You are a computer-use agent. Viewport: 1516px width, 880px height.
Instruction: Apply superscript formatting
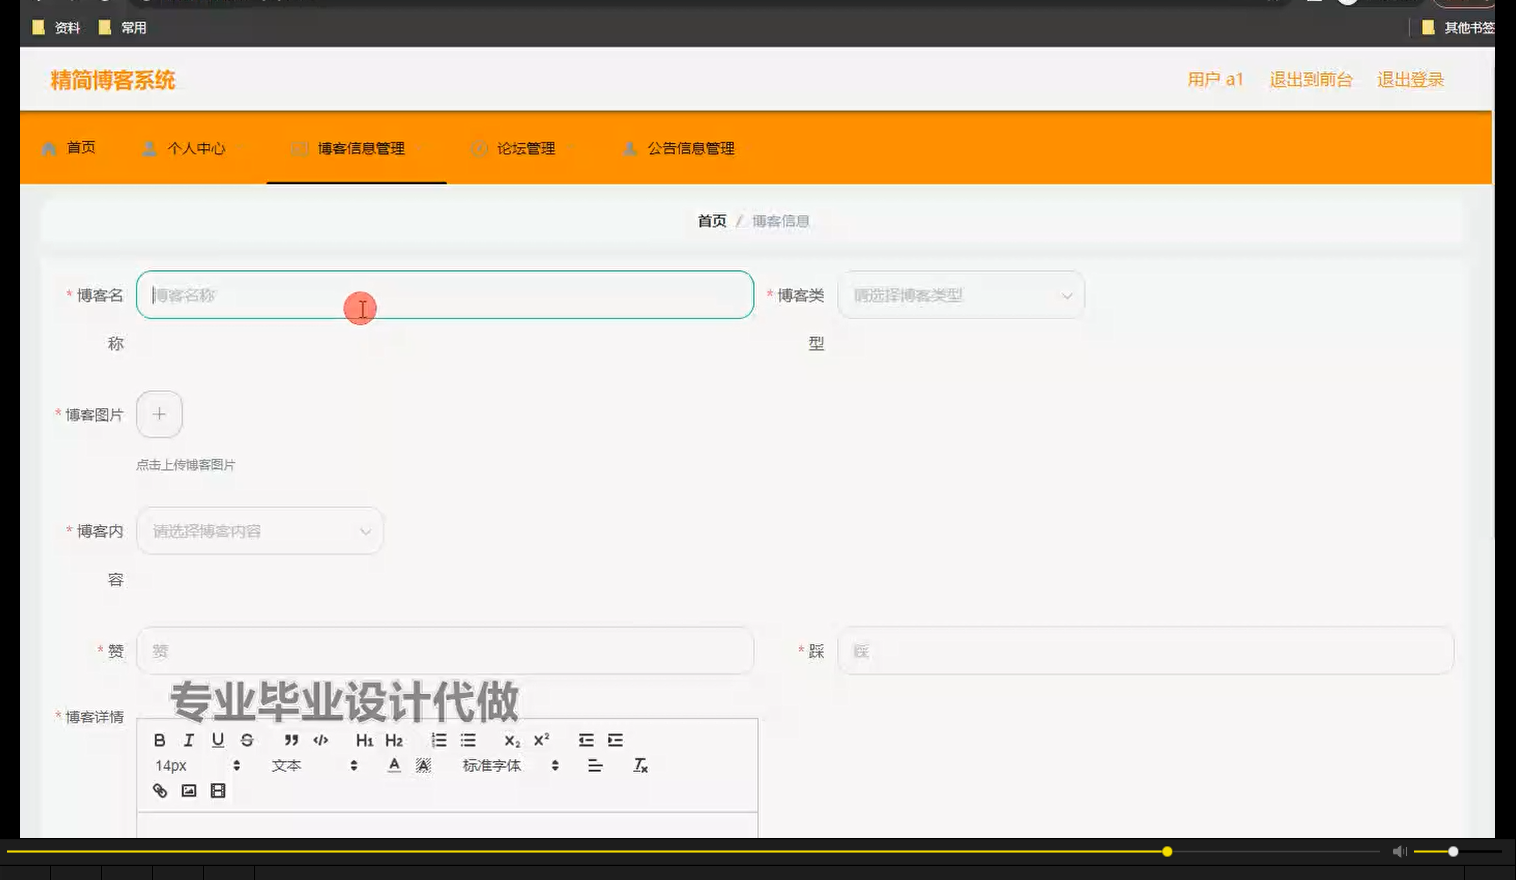539,740
